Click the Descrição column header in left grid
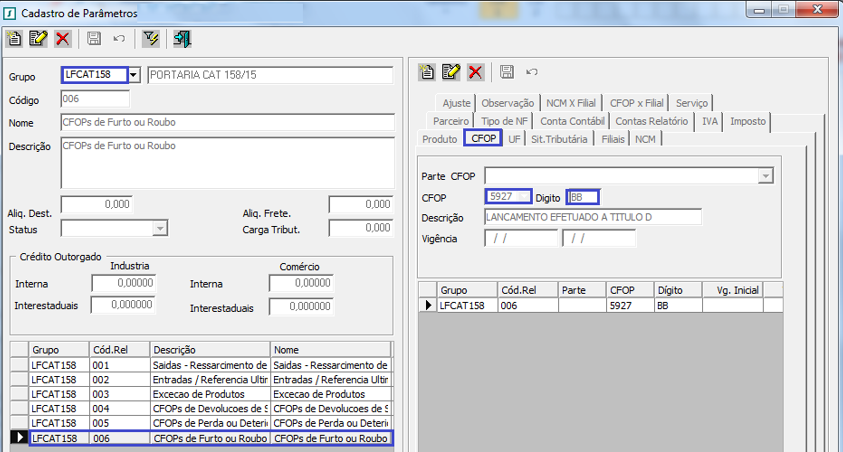This screenshot has width=843, height=452. coord(209,350)
